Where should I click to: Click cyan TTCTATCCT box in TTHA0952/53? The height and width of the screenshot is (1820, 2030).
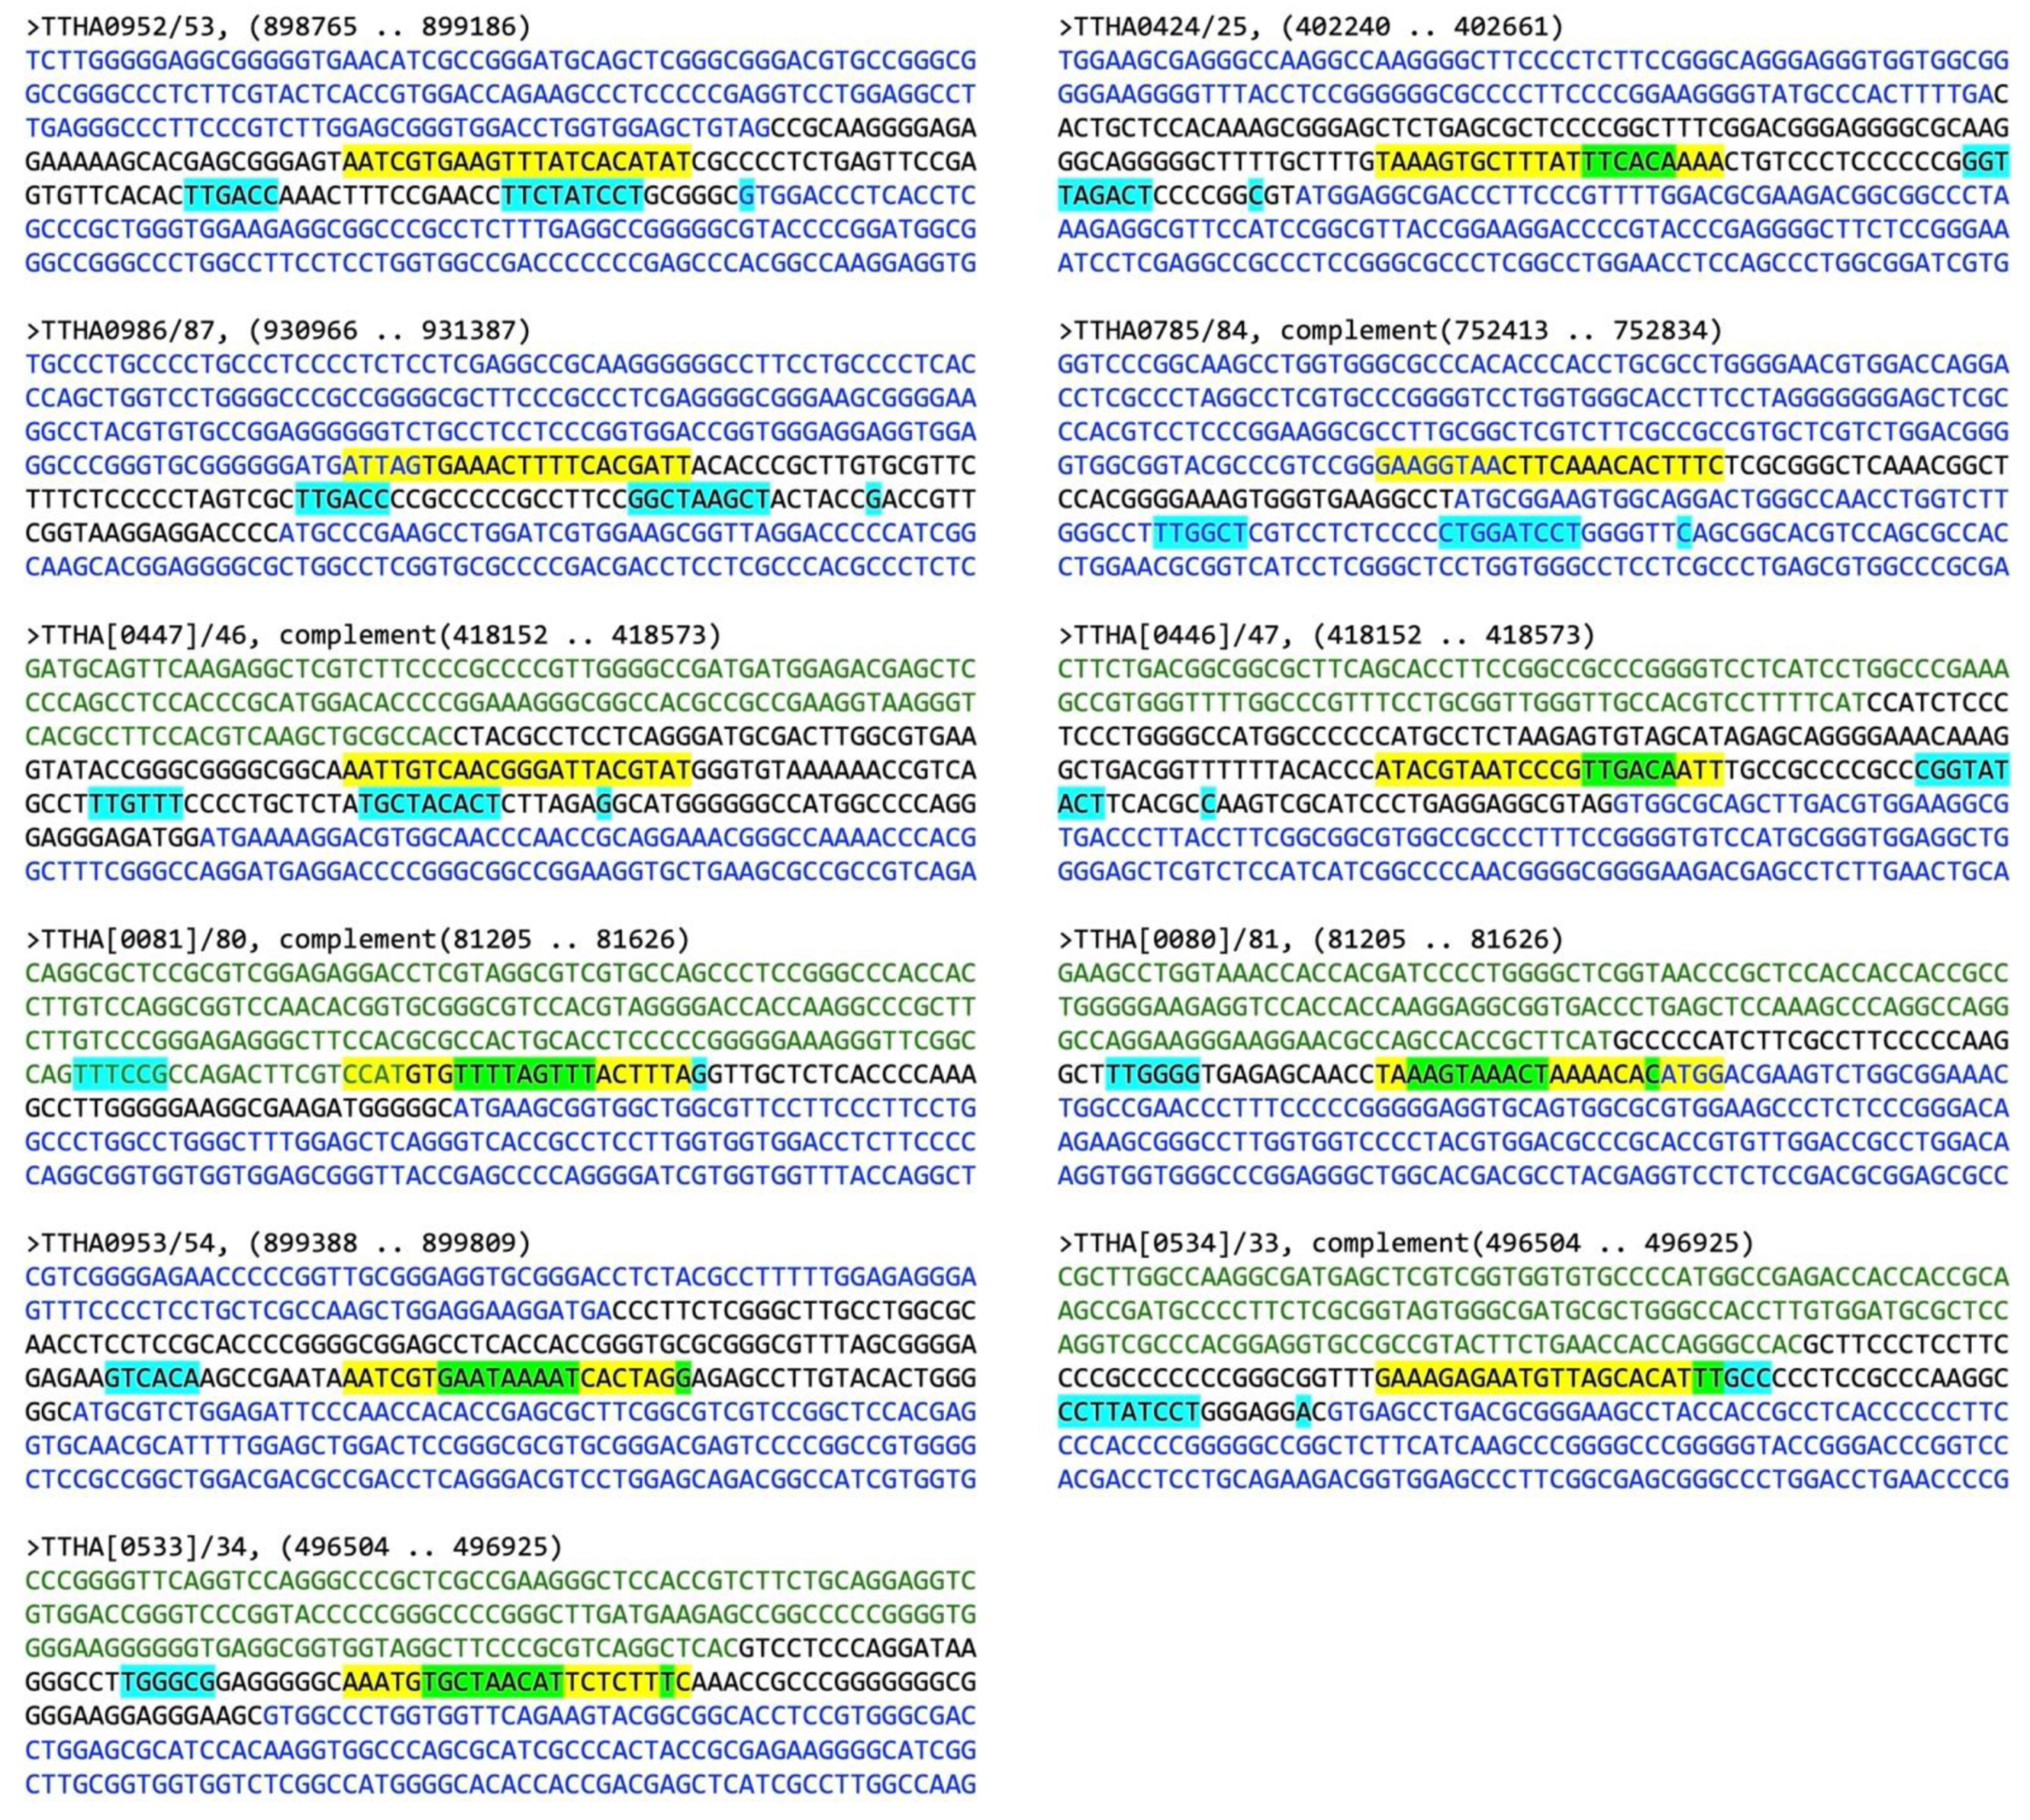[571, 196]
